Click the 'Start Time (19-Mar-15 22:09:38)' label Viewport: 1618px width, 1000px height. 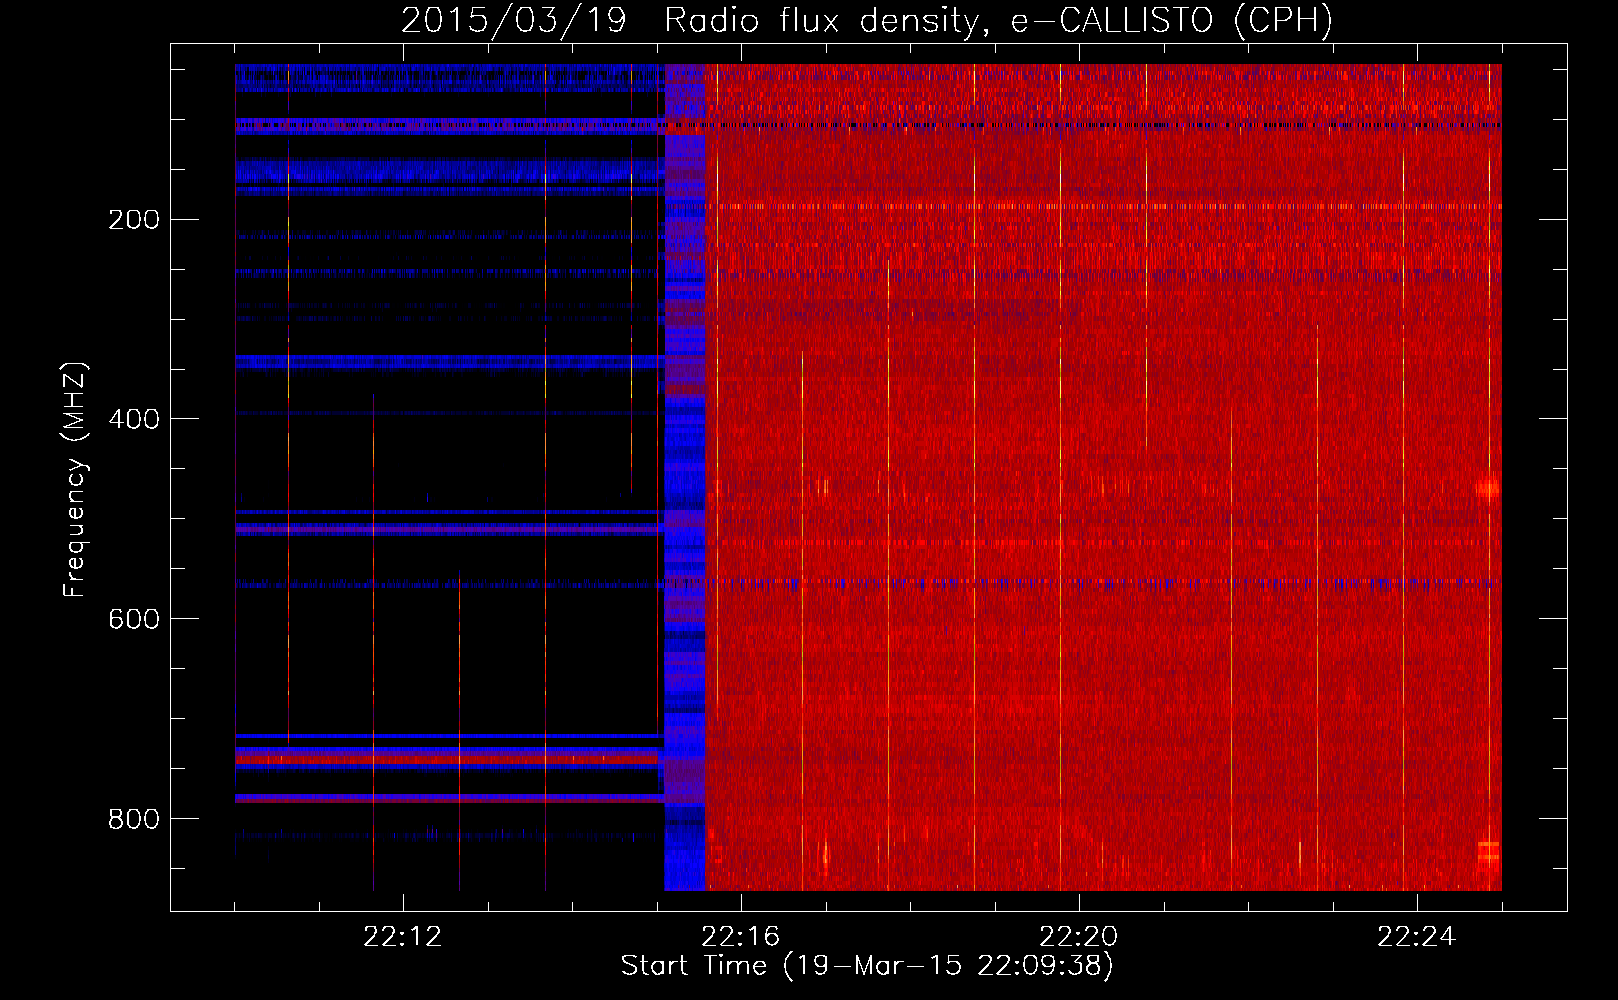[x=867, y=966]
